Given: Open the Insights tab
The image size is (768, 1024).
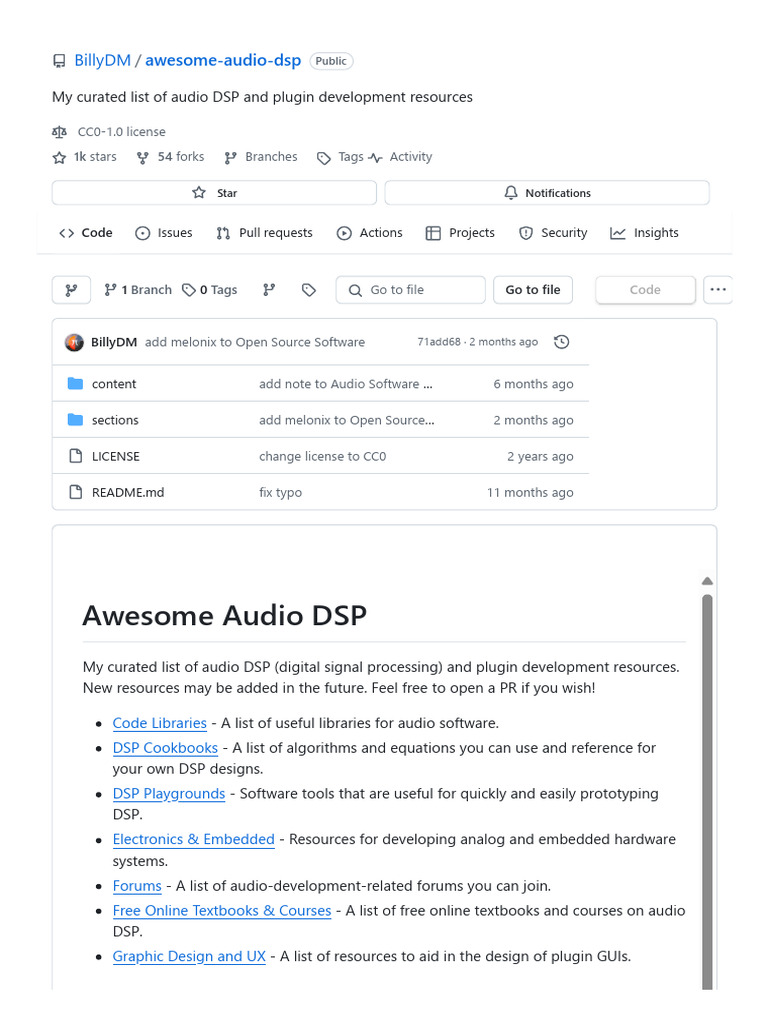Looking at the screenshot, I should 645,233.
